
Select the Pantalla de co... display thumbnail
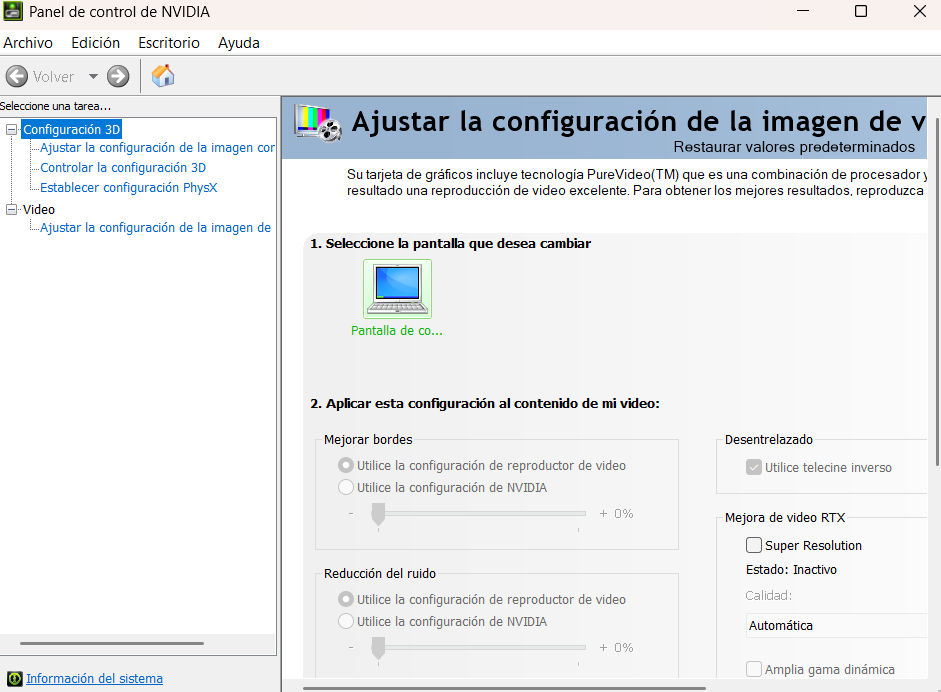point(397,289)
